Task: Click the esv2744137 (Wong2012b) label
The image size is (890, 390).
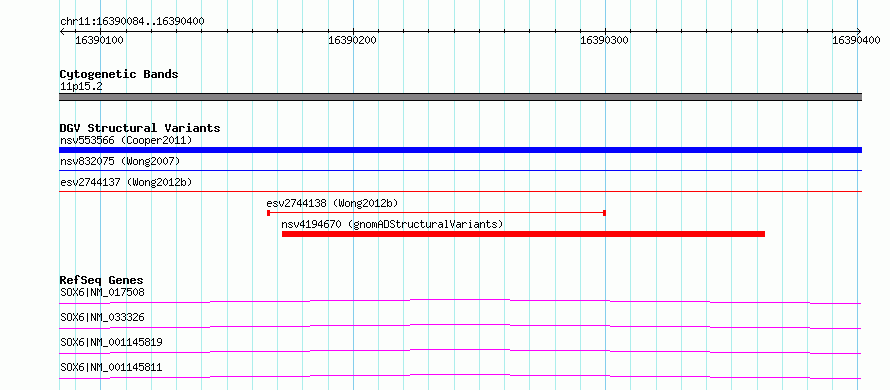Action: 126,182
